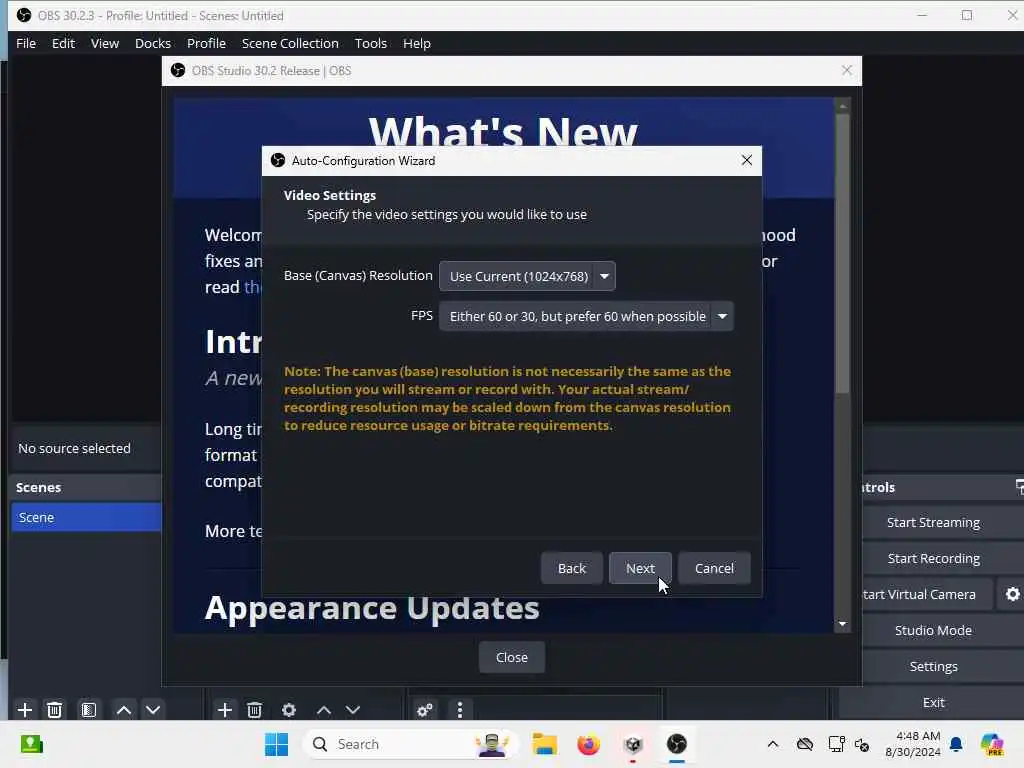The image size is (1024, 768).
Task: Open the network display tray icon
Action: click(x=836, y=744)
